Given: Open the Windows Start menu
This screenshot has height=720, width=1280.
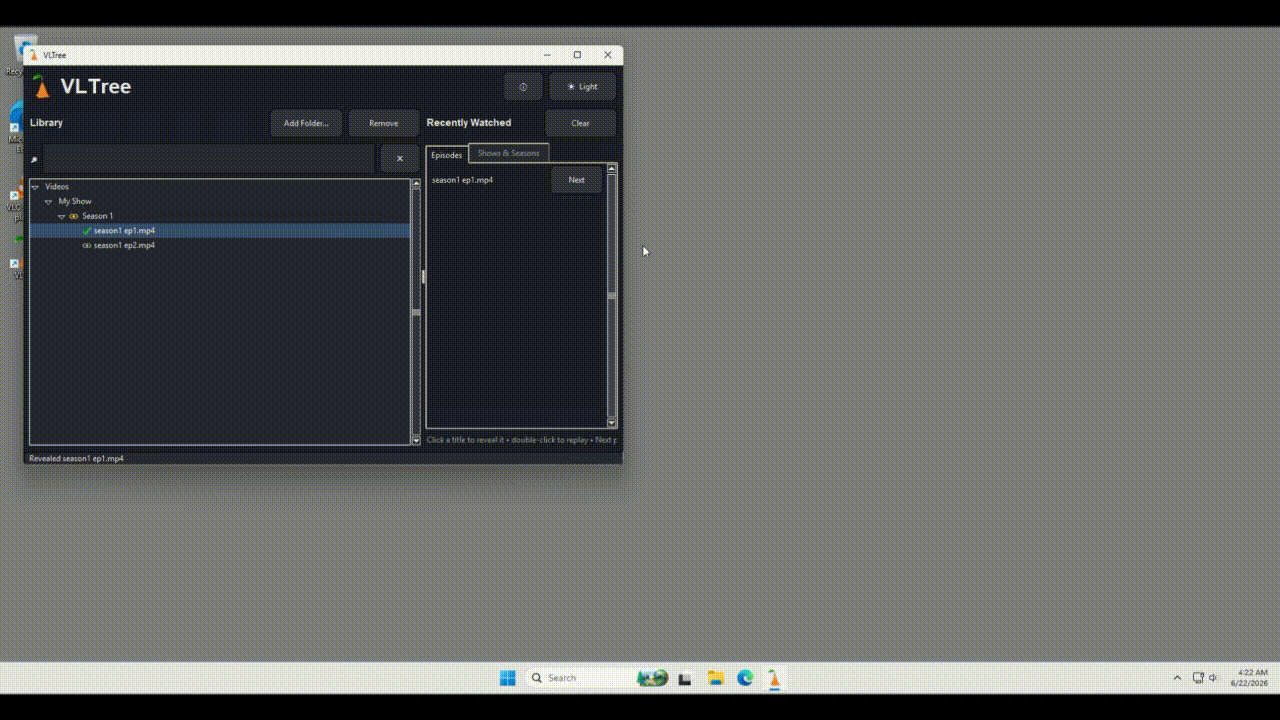Looking at the screenshot, I should 508,678.
